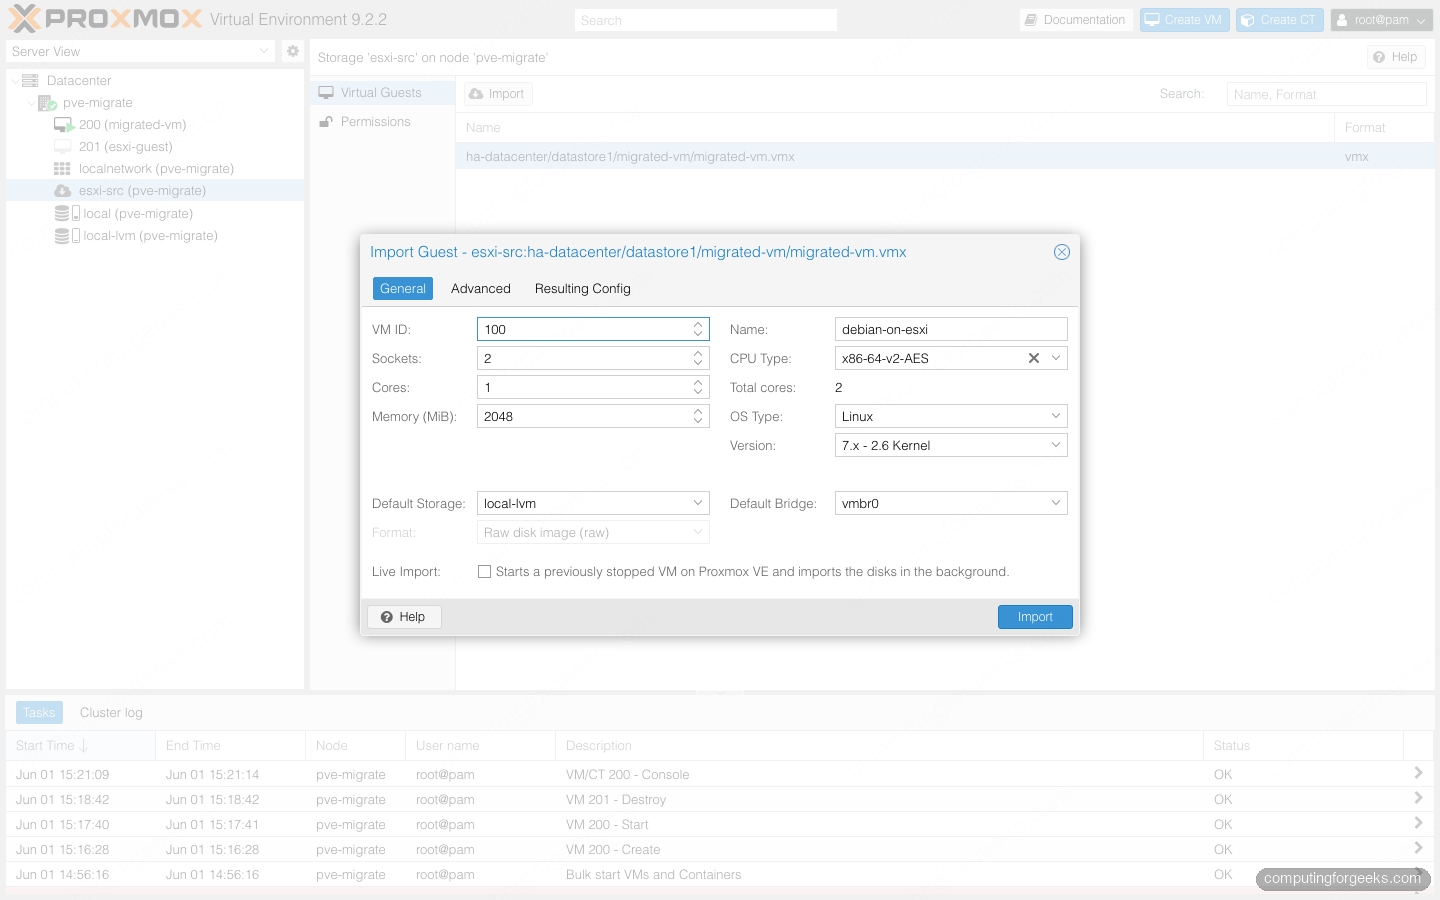This screenshot has height=900, width=1440.
Task: Click the top Search box
Action: click(x=706, y=20)
